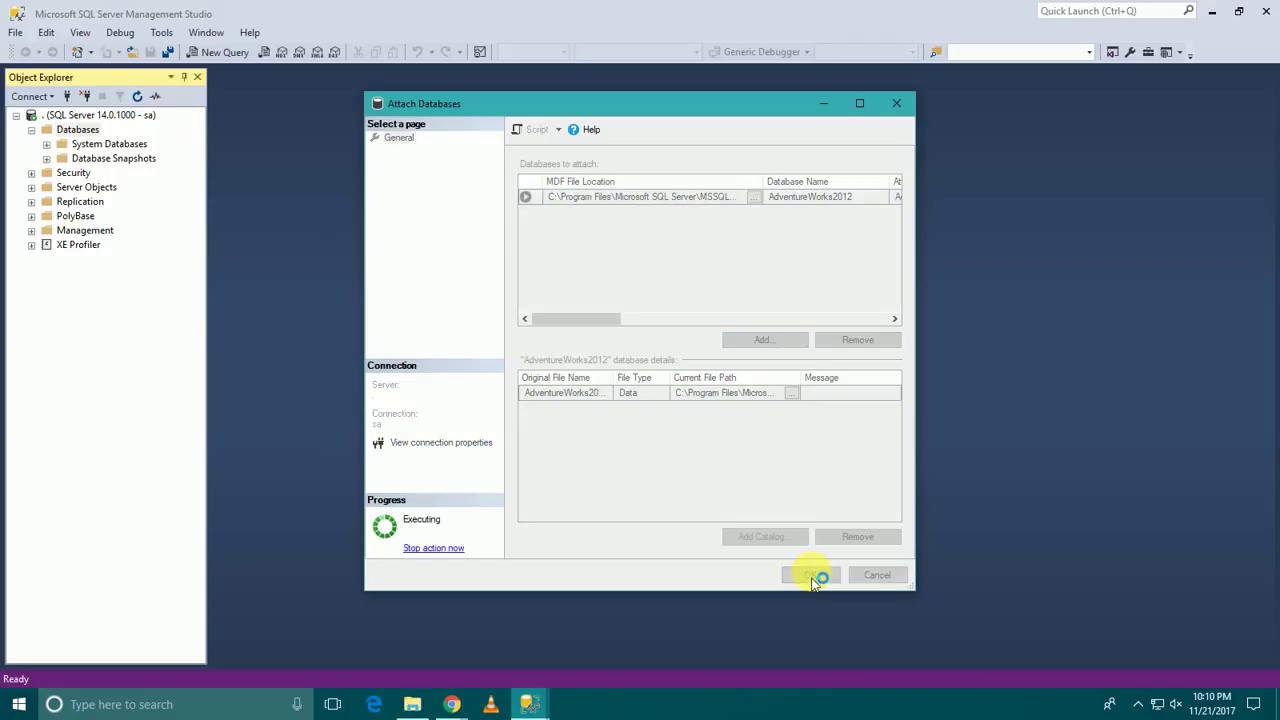The width and height of the screenshot is (1280, 720).
Task: Click the Quick Launch search box
Action: tap(1116, 11)
